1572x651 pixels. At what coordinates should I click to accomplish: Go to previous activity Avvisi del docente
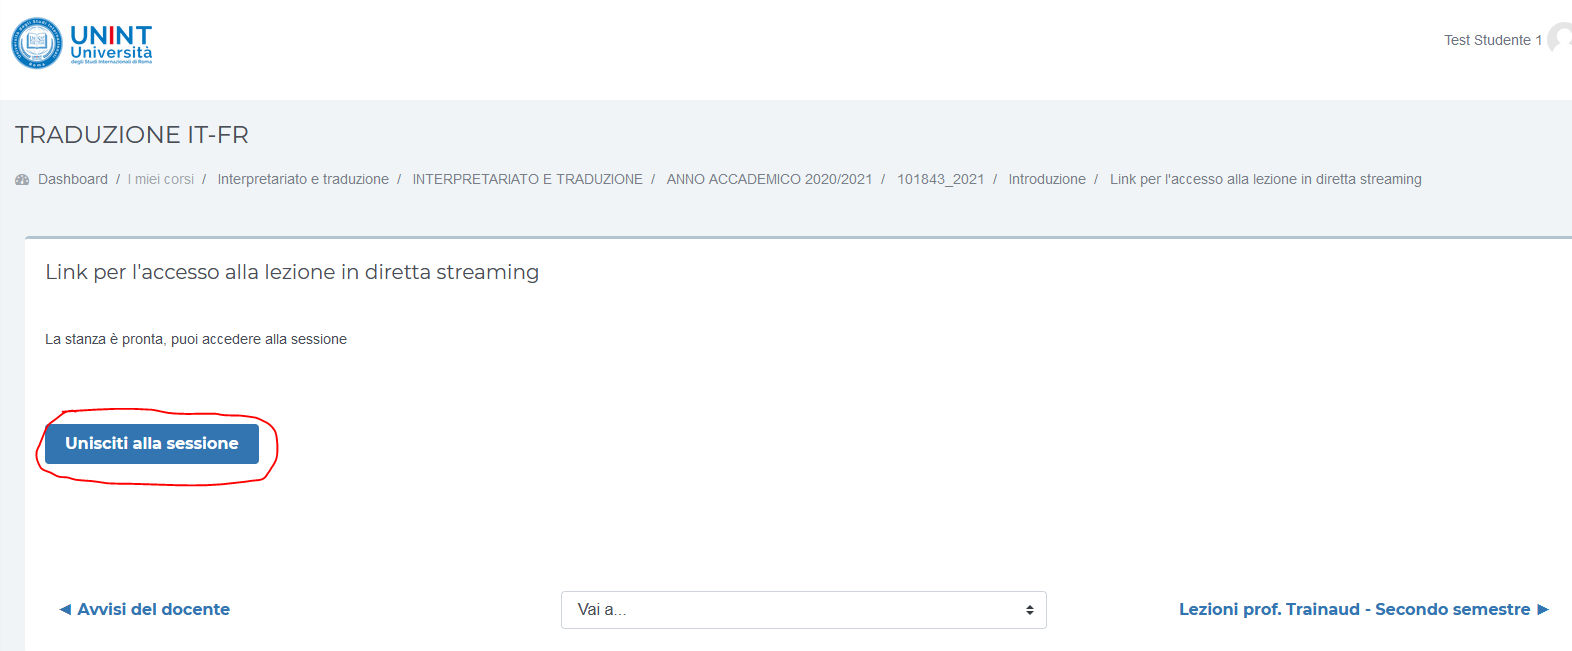tap(145, 609)
